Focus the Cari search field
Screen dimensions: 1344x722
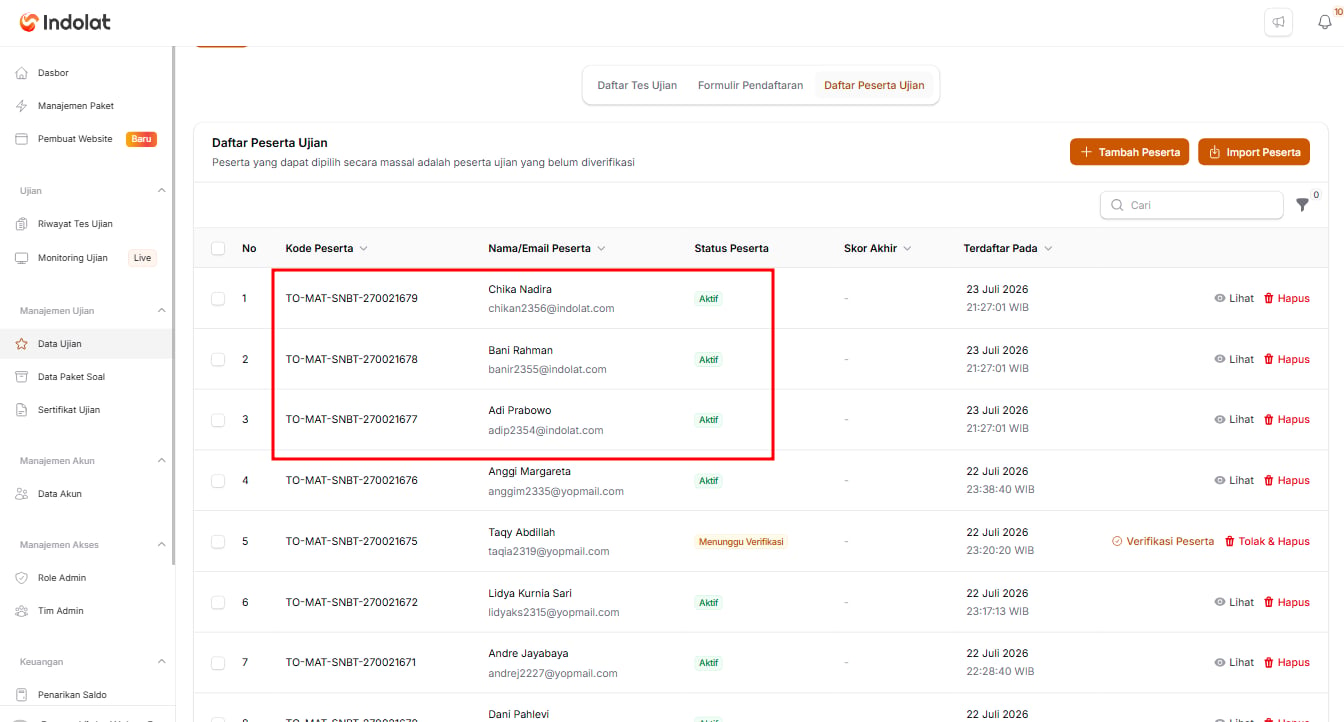(x=1192, y=205)
